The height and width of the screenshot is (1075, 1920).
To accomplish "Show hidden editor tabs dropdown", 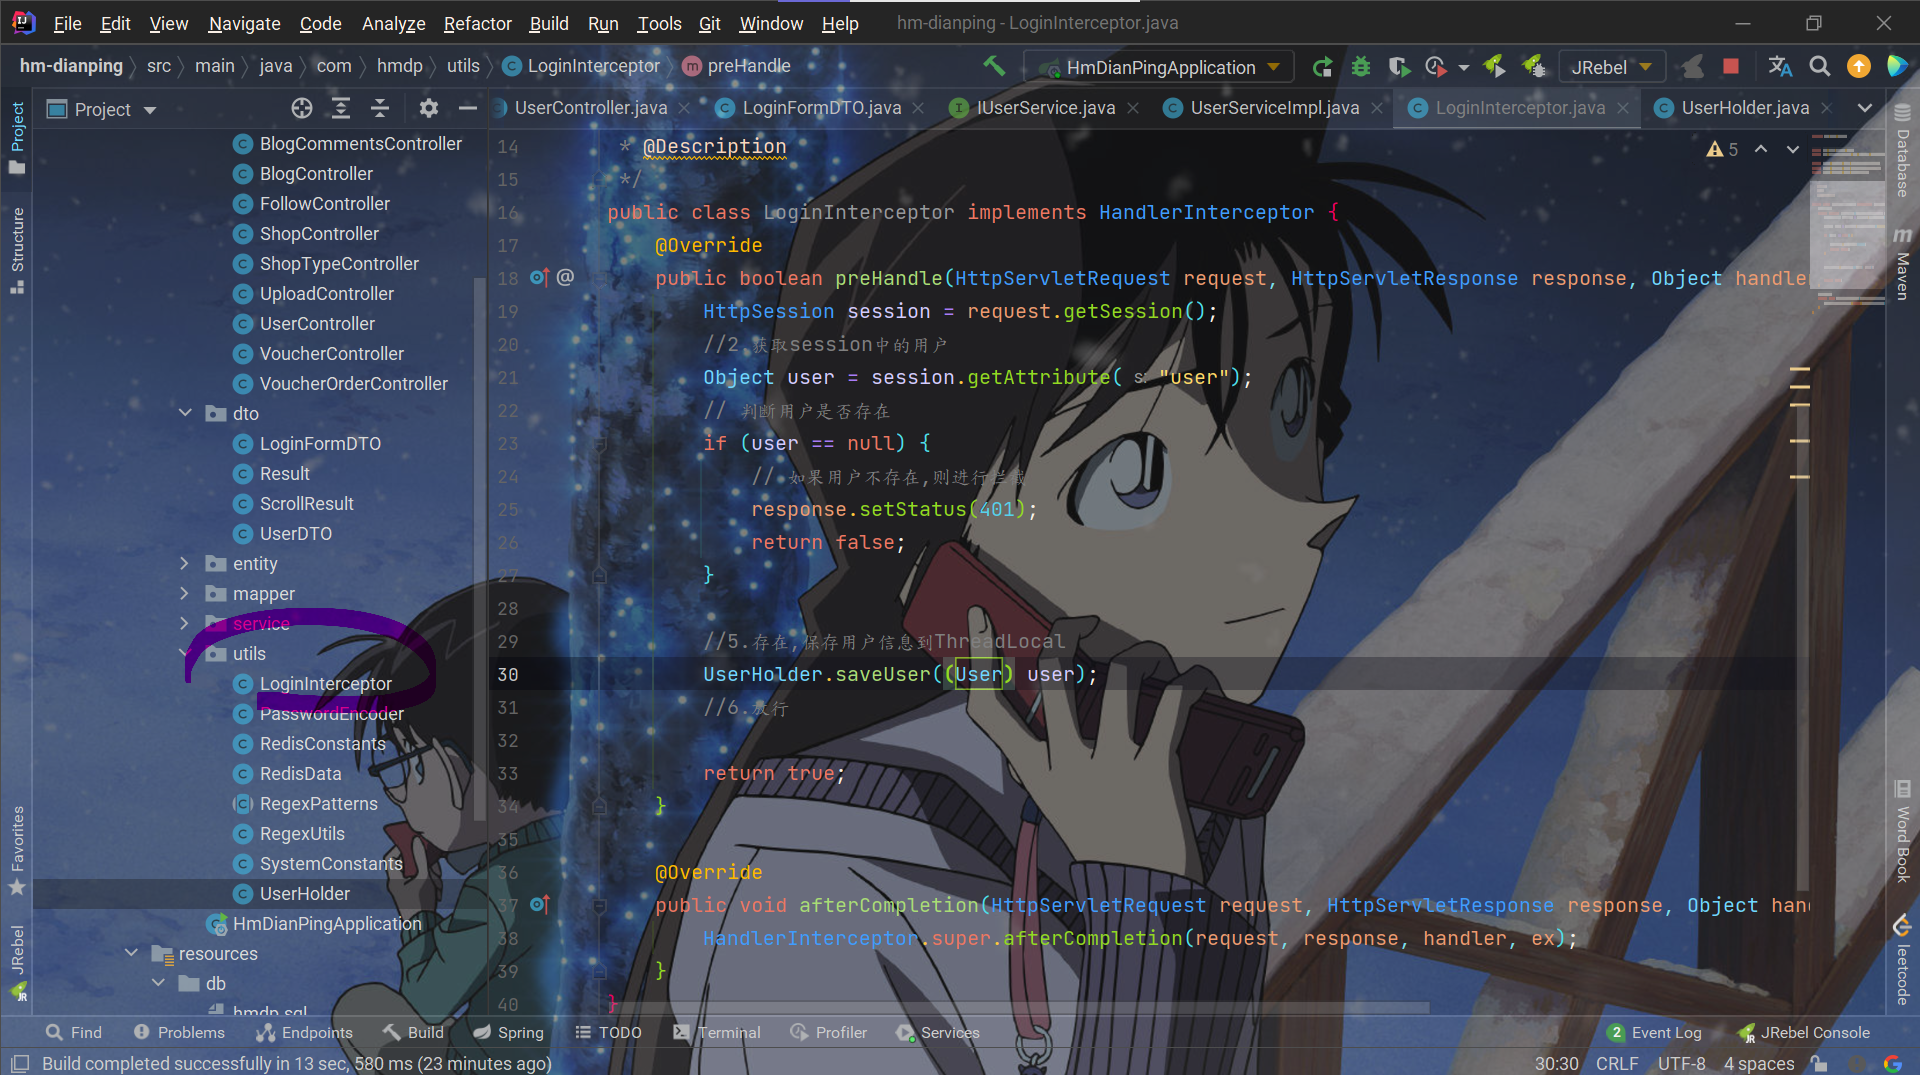I will [1864, 108].
